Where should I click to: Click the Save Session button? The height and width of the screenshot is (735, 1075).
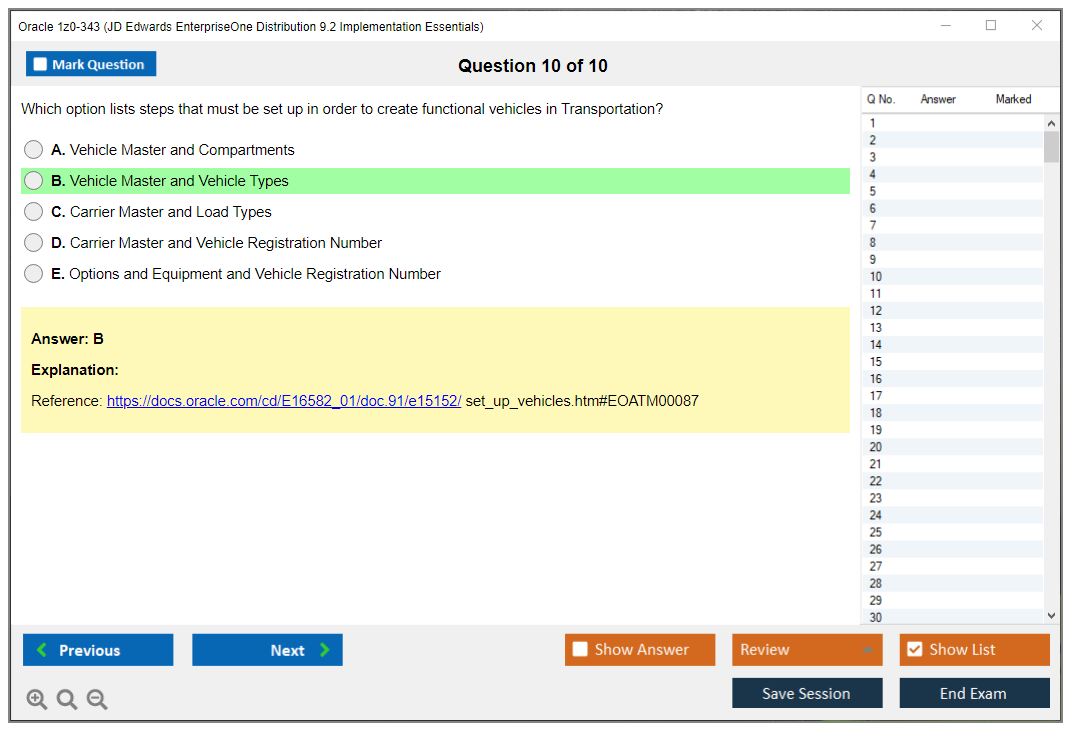tap(807, 693)
